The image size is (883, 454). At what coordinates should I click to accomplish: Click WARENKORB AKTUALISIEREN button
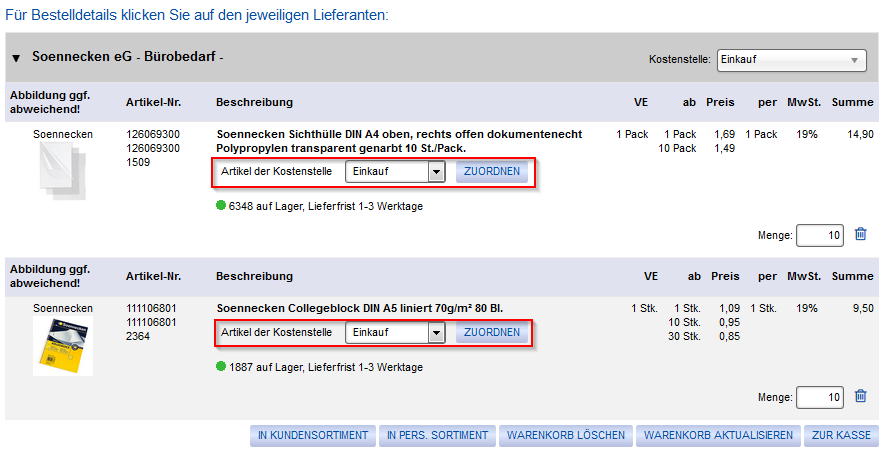click(x=718, y=435)
